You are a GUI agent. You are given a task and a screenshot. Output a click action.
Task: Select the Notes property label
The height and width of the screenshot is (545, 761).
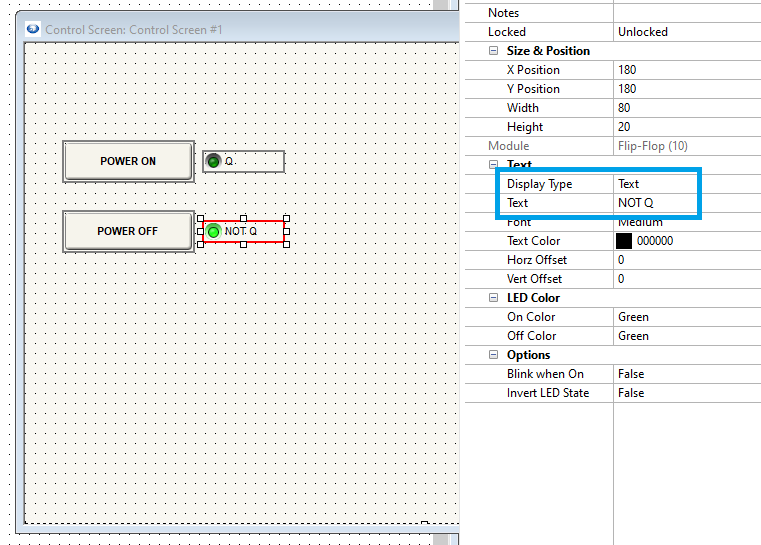point(503,13)
